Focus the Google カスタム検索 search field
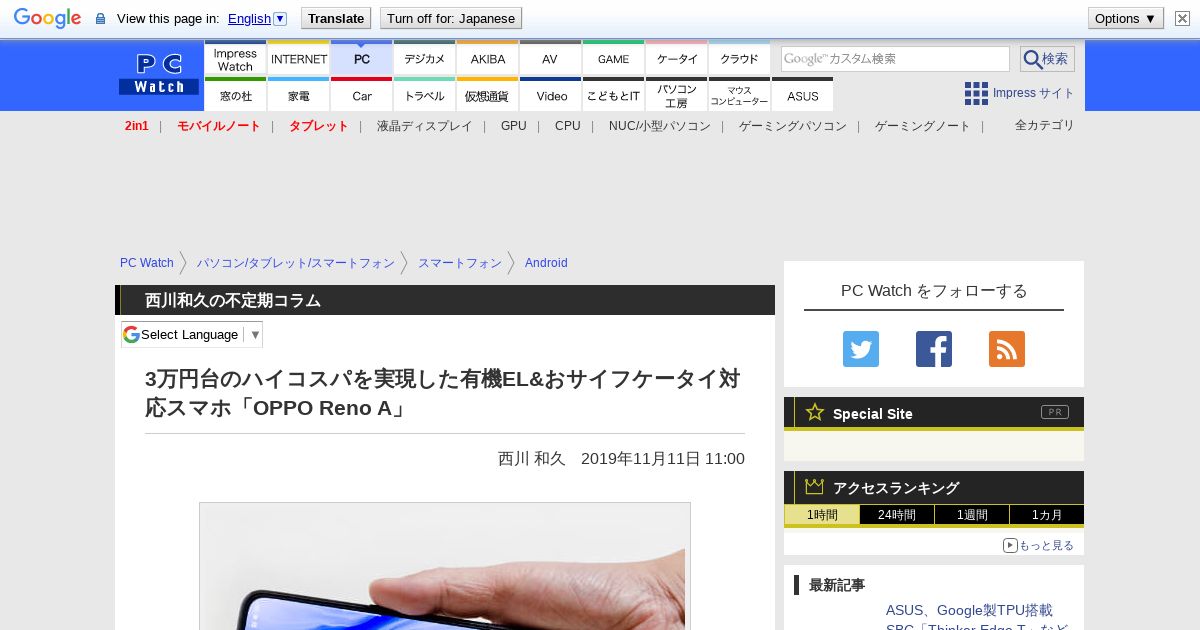The height and width of the screenshot is (630, 1200). pyautogui.click(x=895, y=59)
